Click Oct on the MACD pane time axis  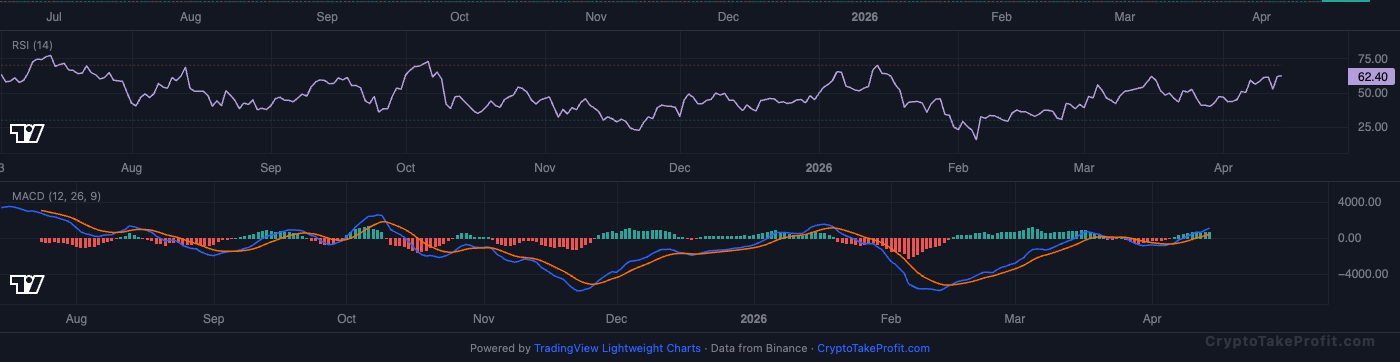click(347, 320)
